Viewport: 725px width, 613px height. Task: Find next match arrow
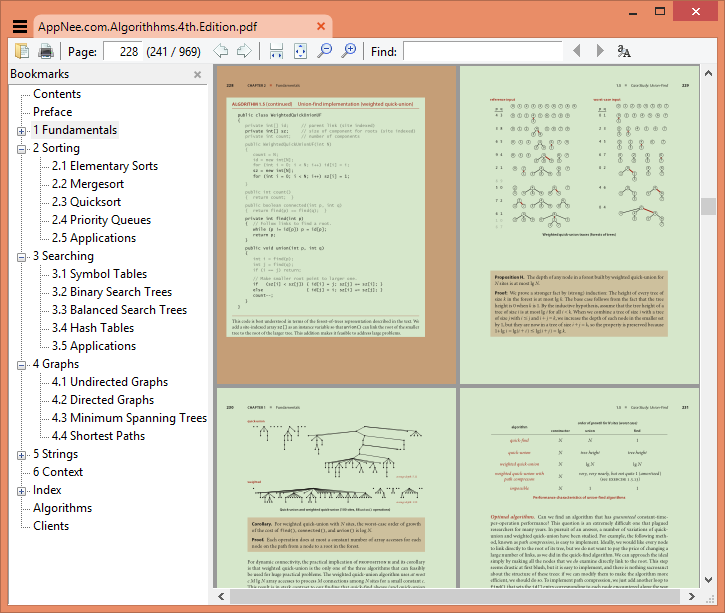[x=600, y=50]
